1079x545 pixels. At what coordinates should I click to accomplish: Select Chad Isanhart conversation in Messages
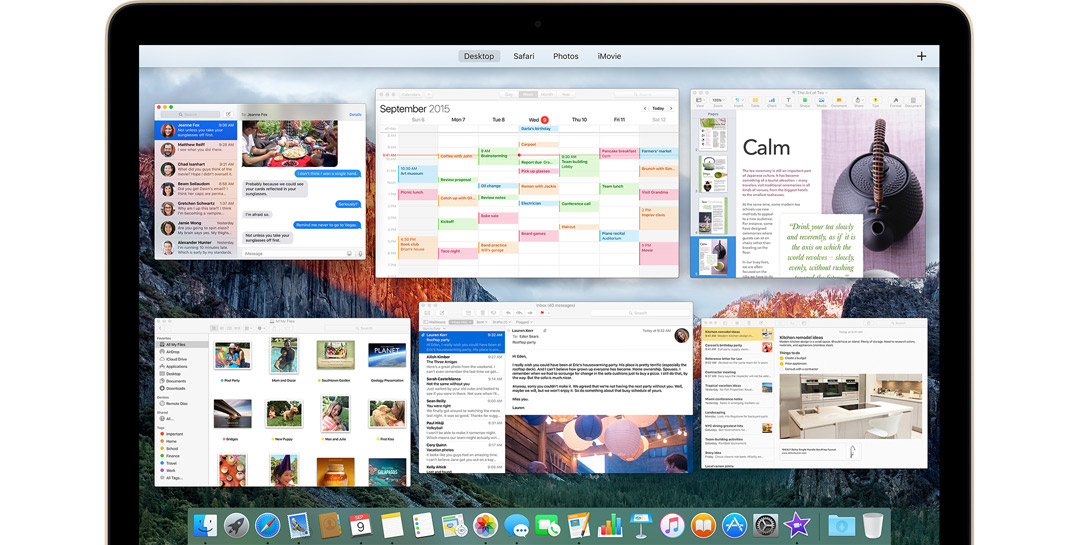[x=196, y=169]
